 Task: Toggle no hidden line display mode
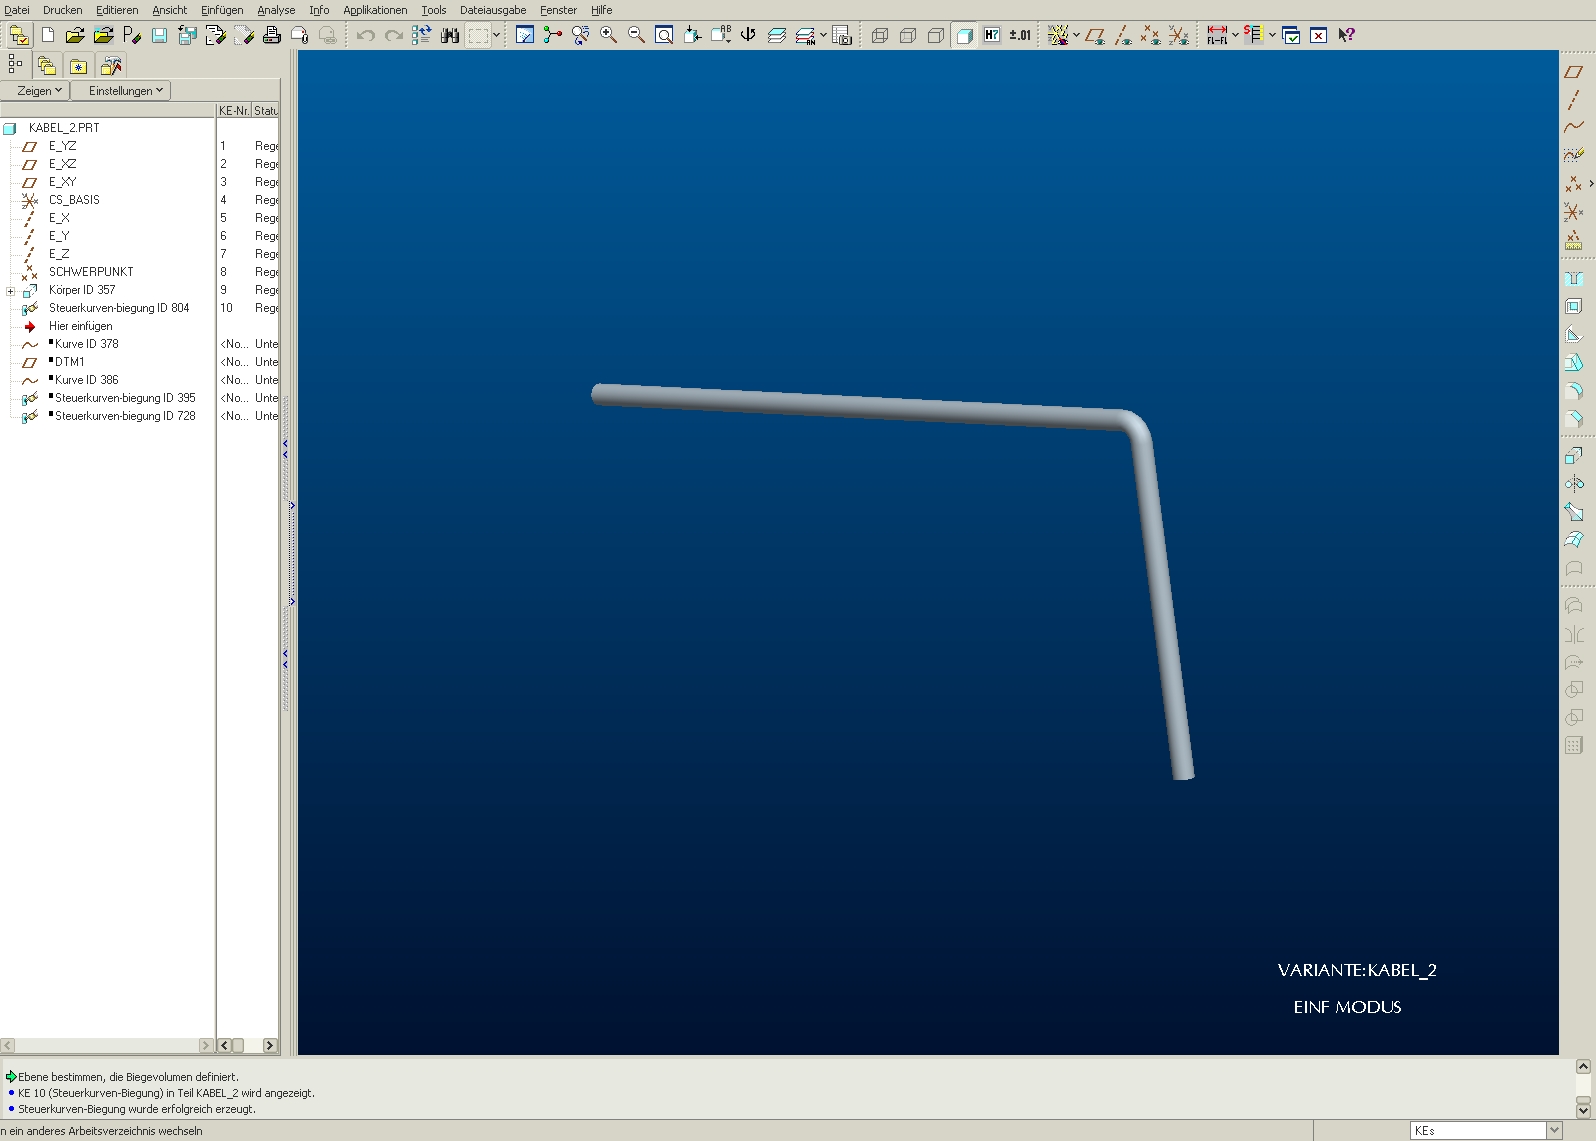(x=936, y=35)
